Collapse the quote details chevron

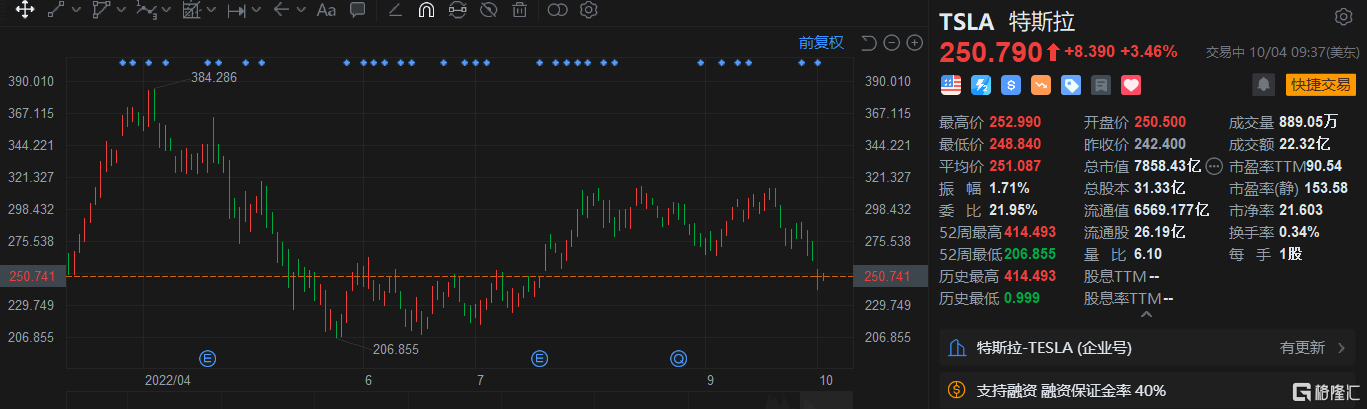coord(1147,314)
